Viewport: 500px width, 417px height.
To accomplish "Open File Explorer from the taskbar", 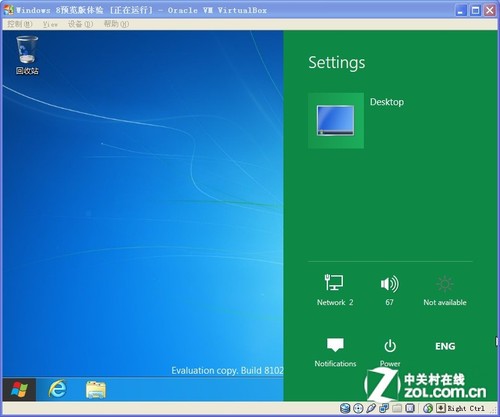I will click(96, 390).
